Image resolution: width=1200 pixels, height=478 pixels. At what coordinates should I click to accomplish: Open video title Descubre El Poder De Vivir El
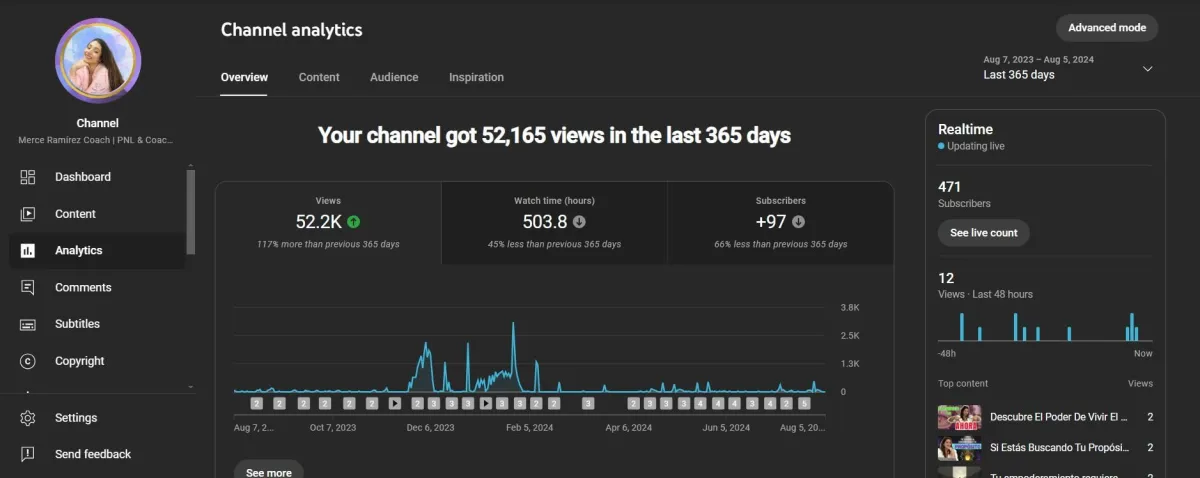pyautogui.click(x=1059, y=417)
